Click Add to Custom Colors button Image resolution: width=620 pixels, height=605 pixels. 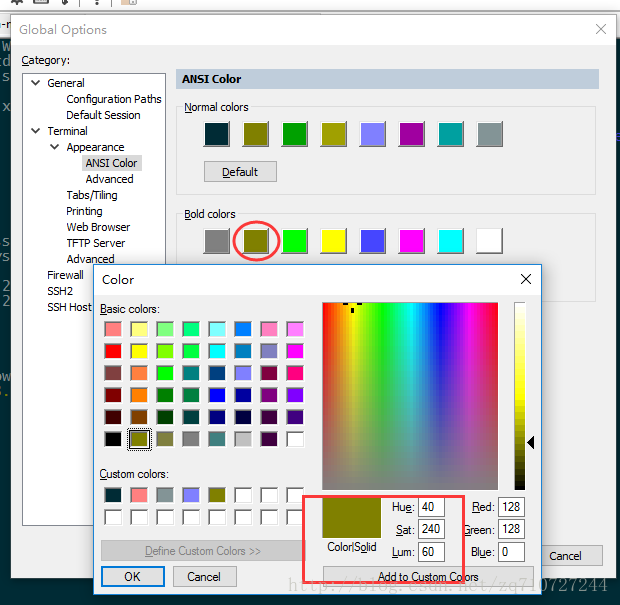tap(428, 577)
